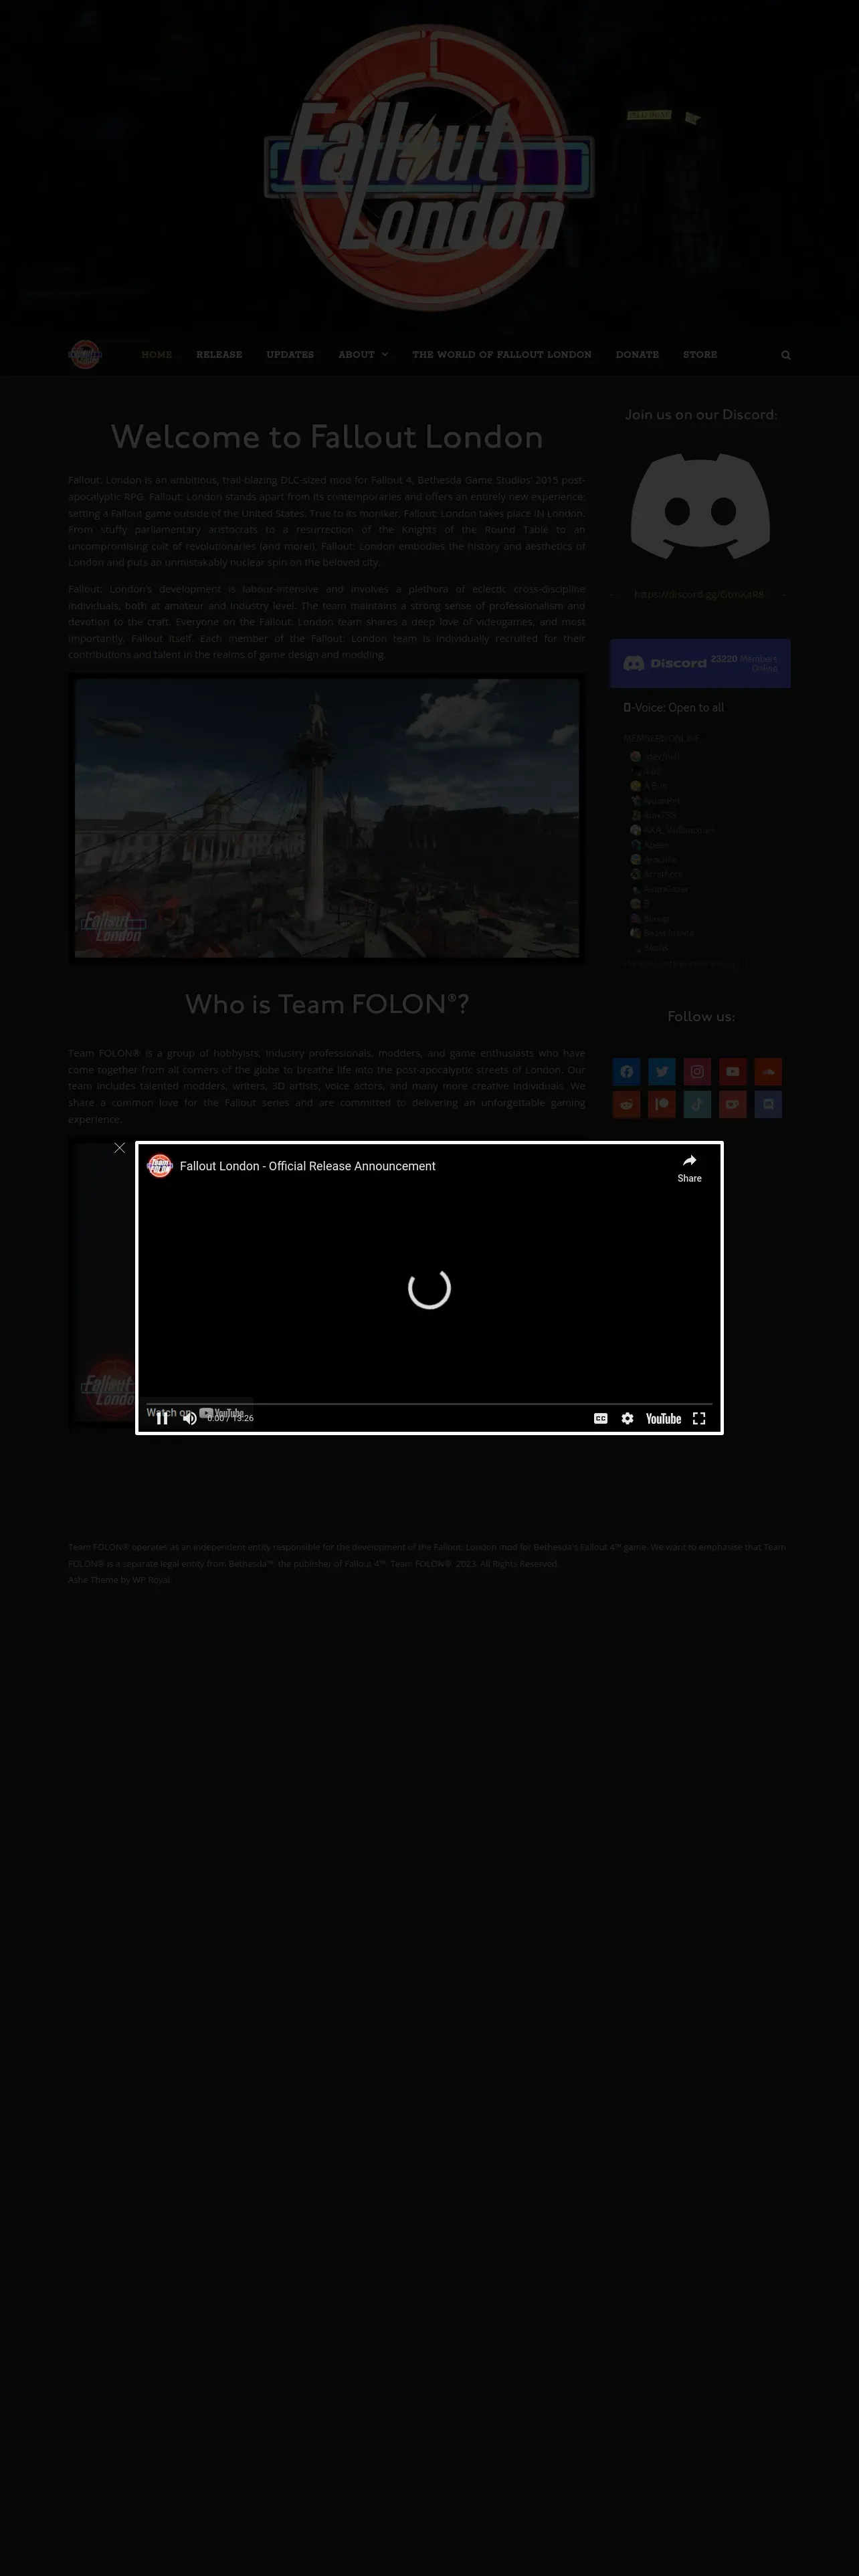
Task: Open the Patreon social icon
Action: point(662,1104)
